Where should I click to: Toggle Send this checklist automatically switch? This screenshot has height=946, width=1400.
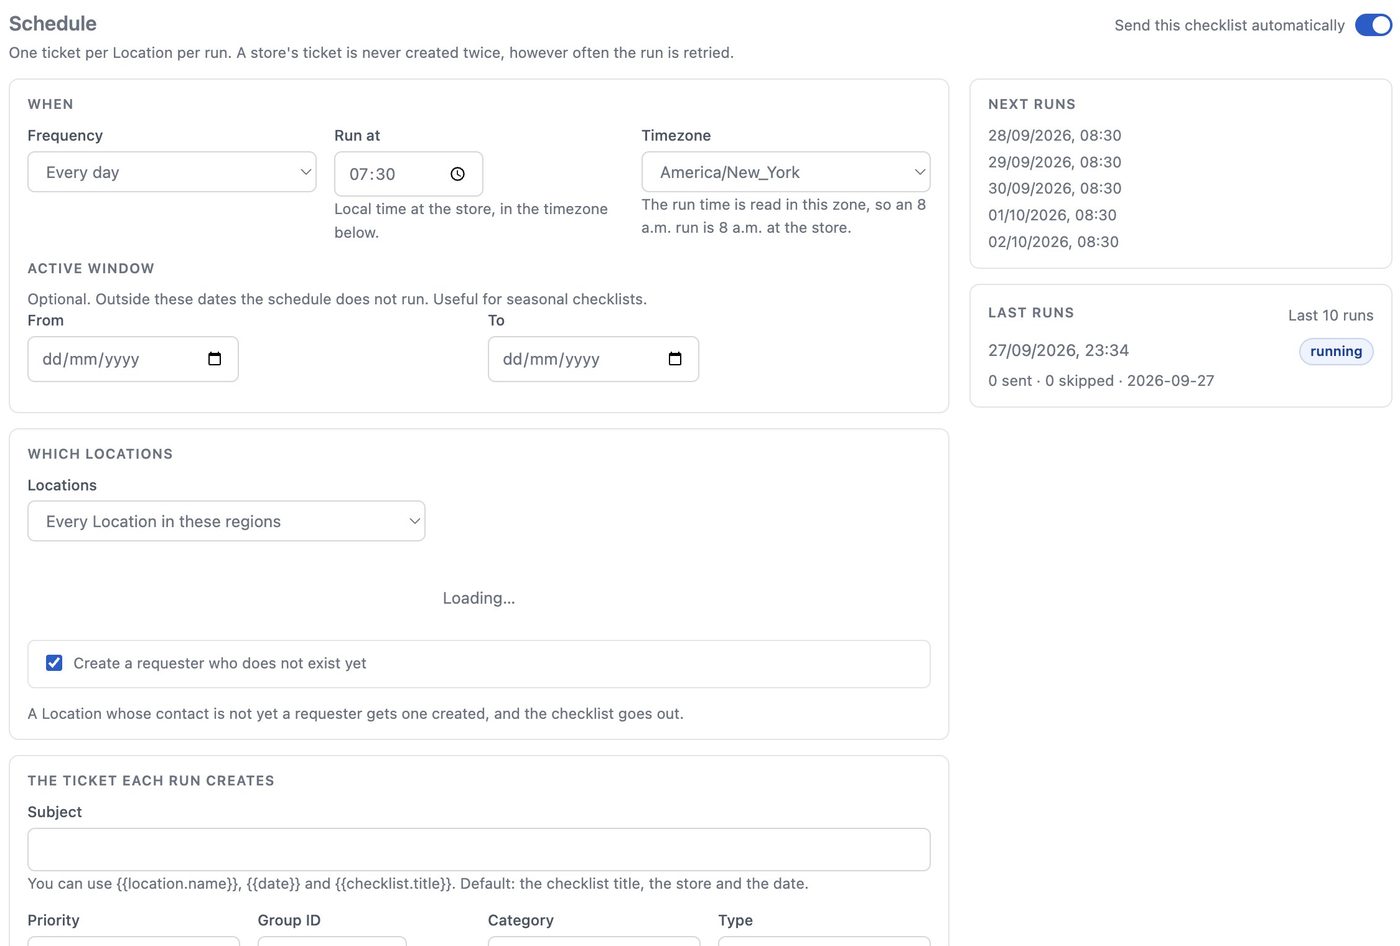pyautogui.click(x=1373, y=25)
